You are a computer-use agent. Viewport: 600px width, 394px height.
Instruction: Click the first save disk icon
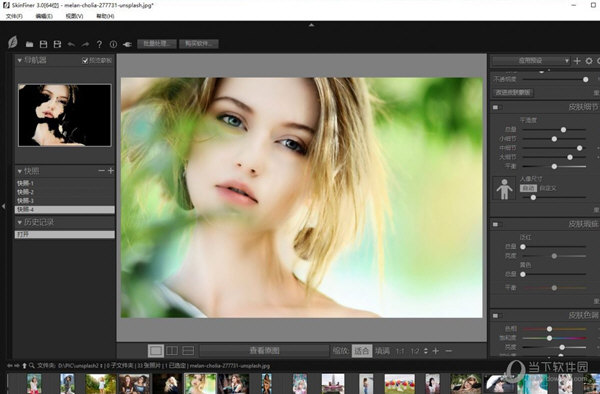click(x=43, y=44)
